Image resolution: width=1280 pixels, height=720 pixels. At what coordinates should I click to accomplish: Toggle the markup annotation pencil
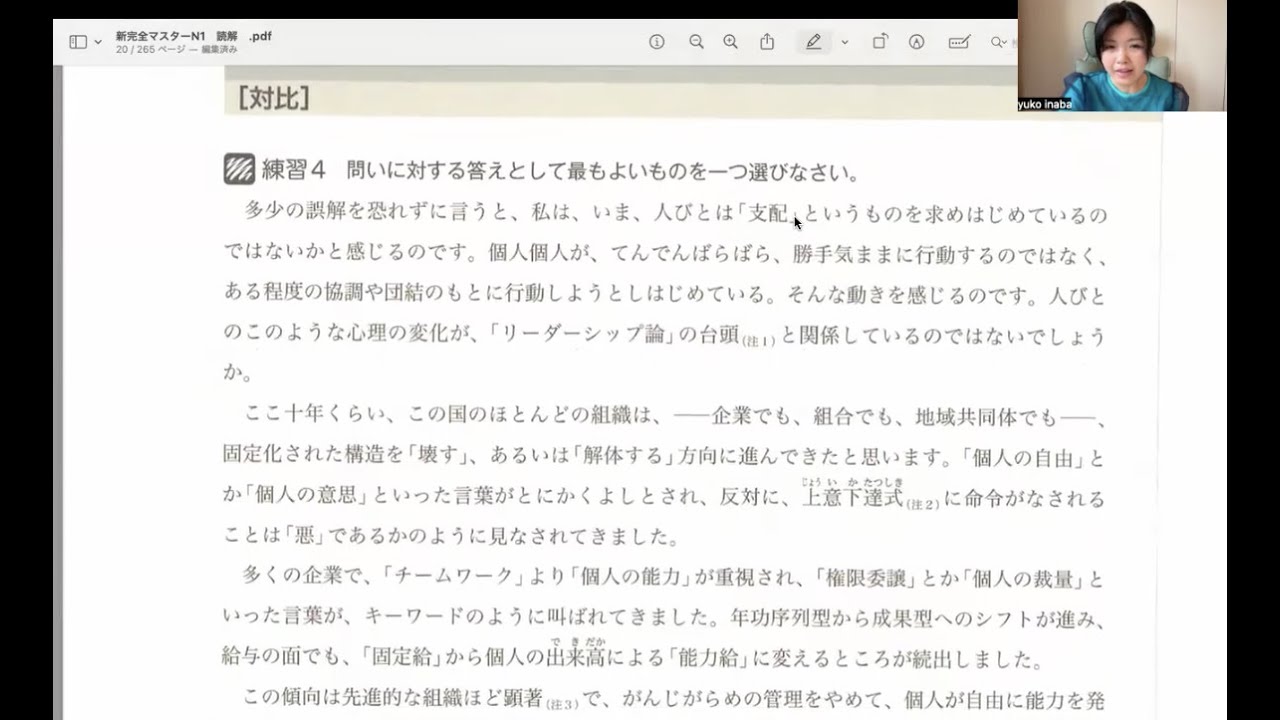click(917, 43)
